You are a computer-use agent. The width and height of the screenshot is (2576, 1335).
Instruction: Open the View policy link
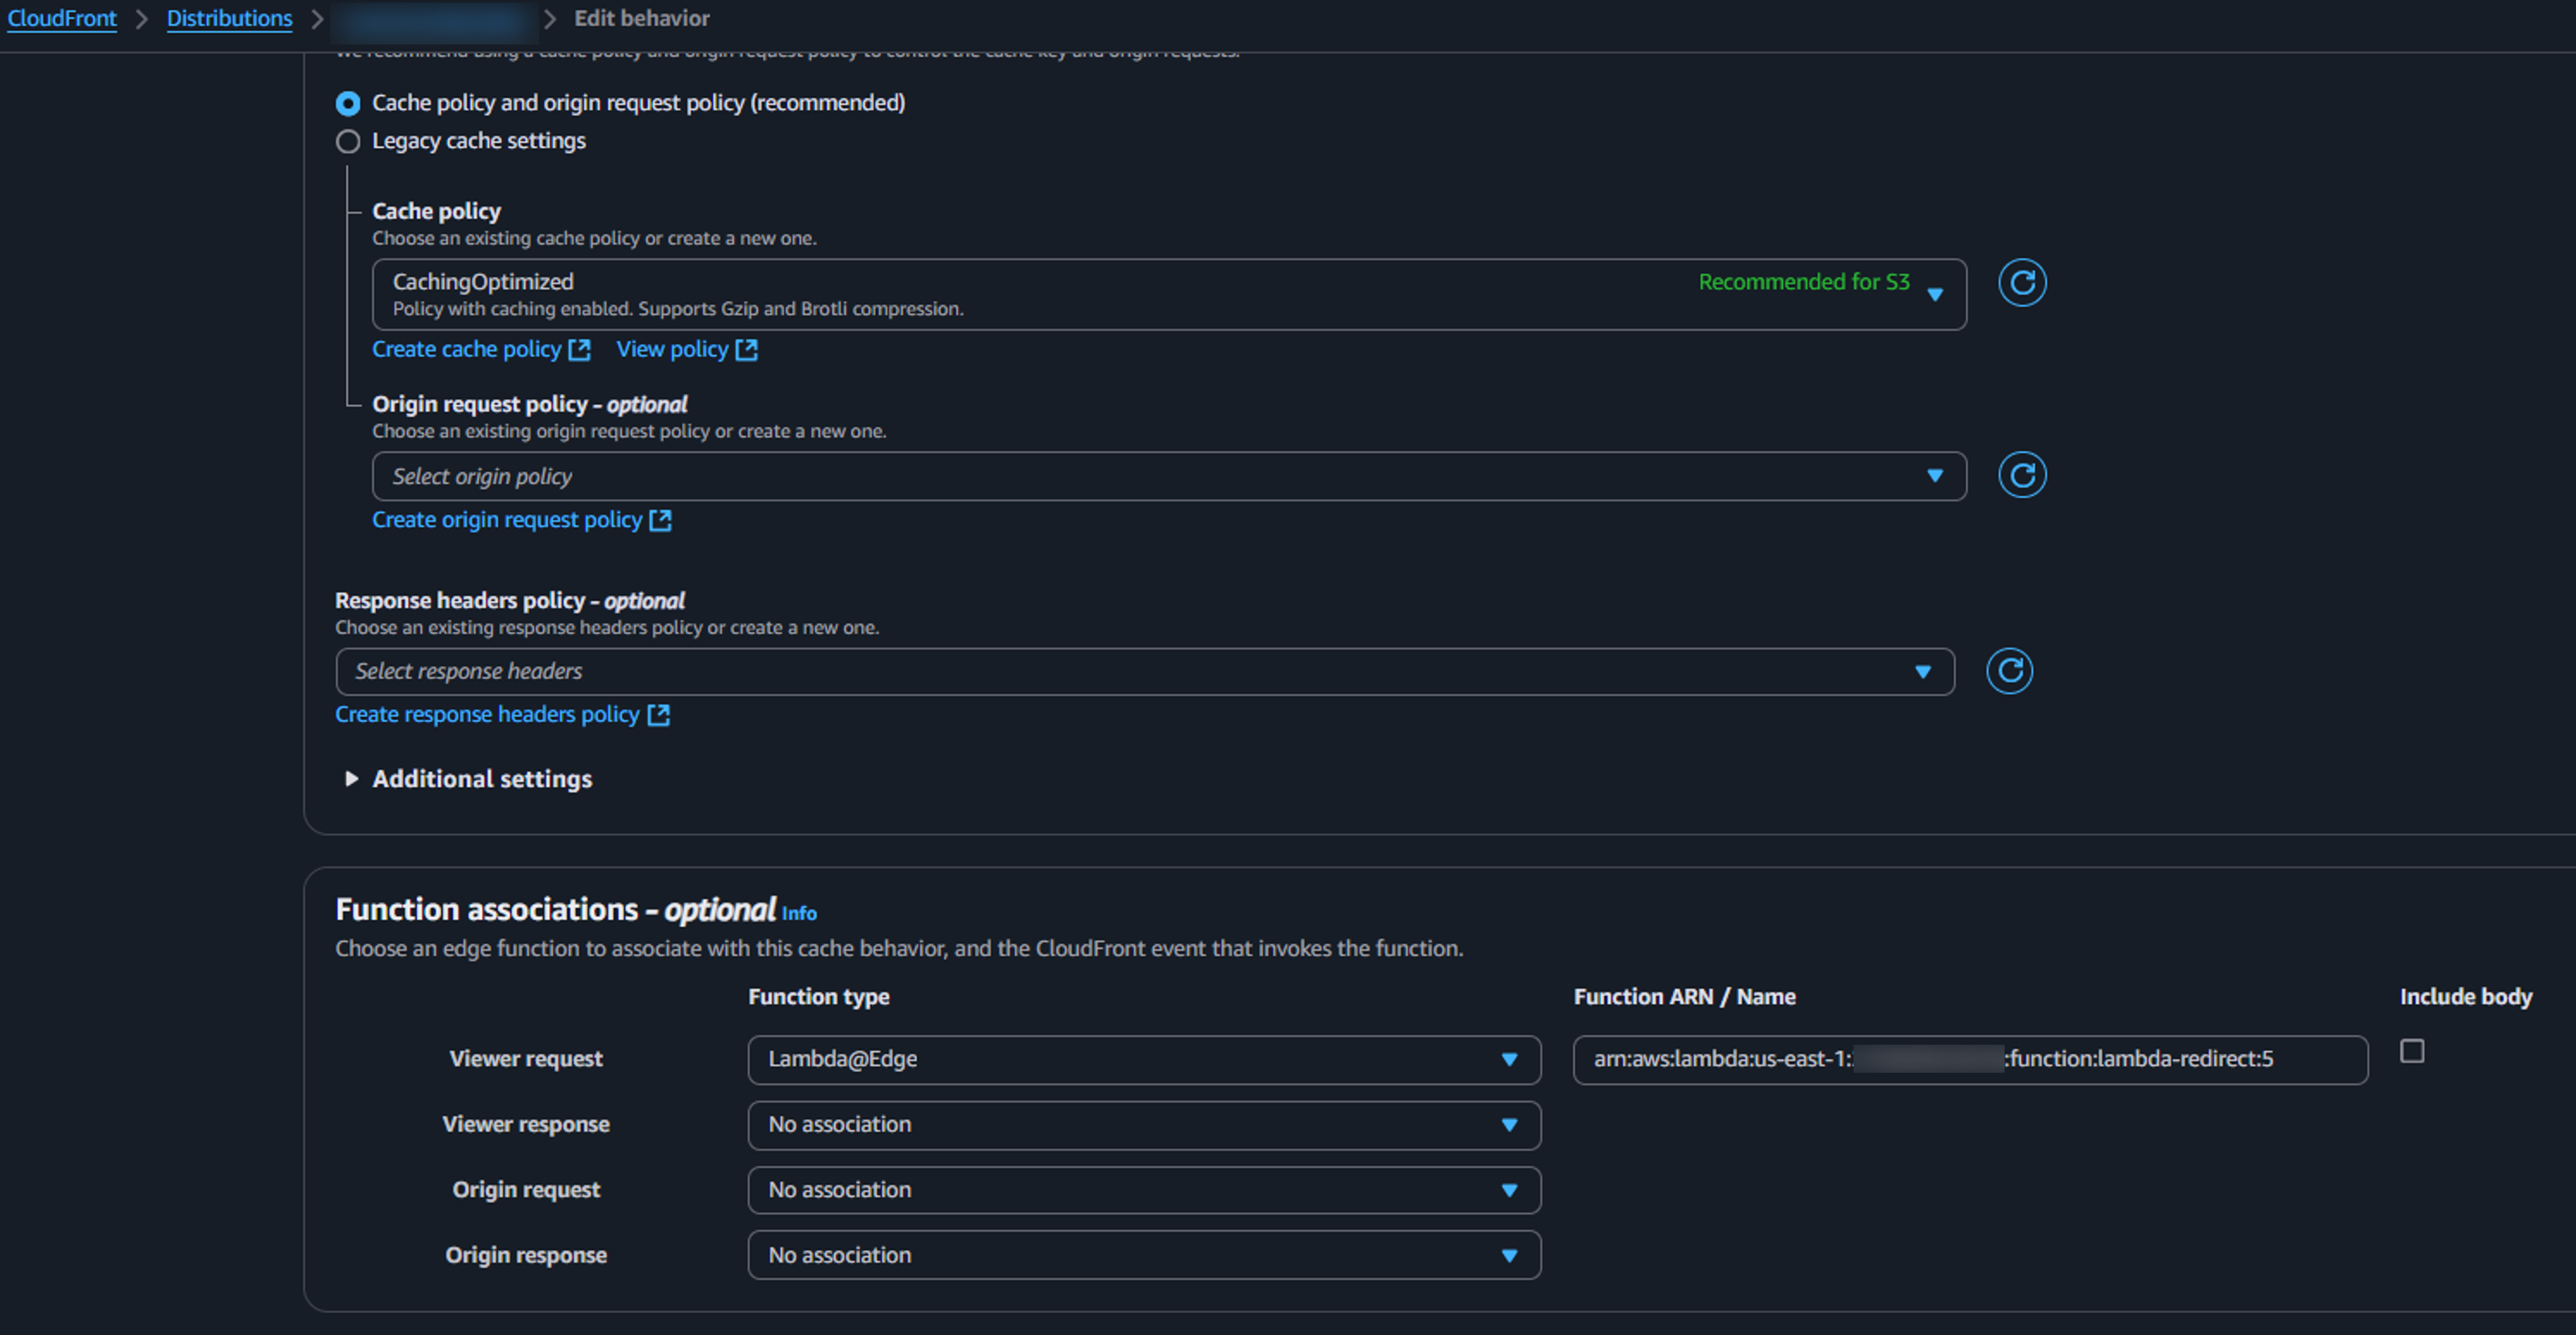(672, 350)
